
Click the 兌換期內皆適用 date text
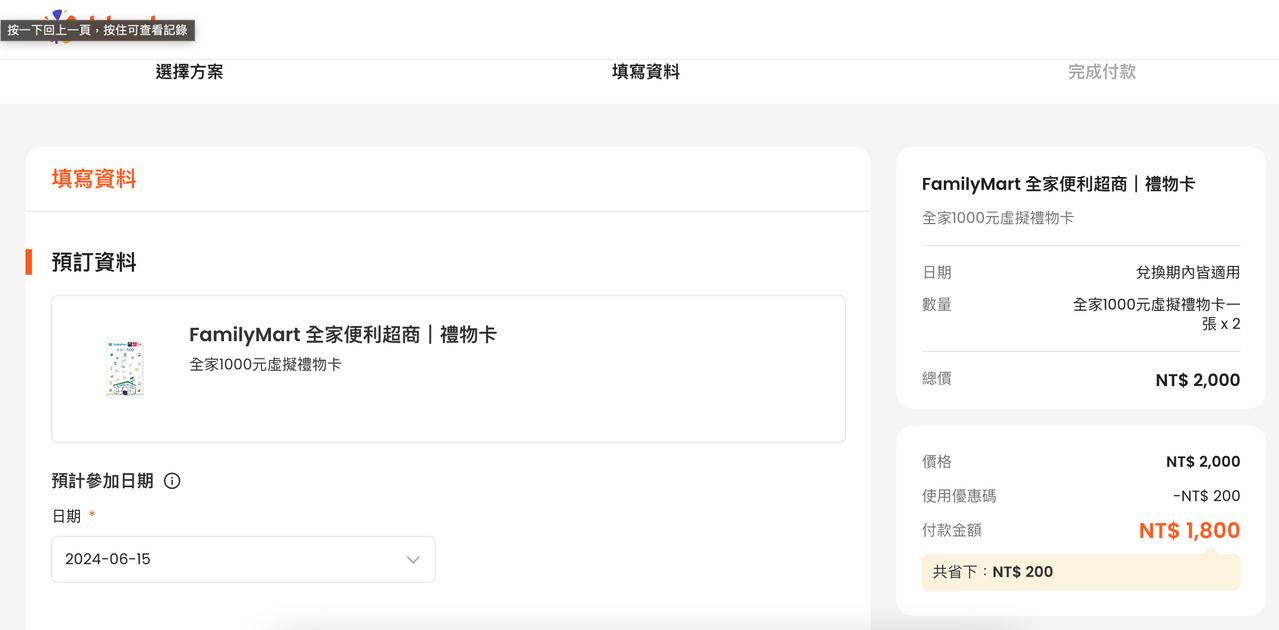1187,273
